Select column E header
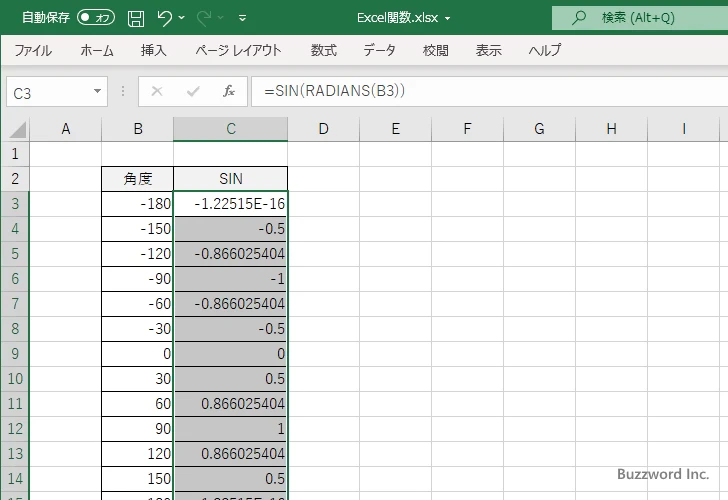The image size is (728, 500). tap(395, 129)
